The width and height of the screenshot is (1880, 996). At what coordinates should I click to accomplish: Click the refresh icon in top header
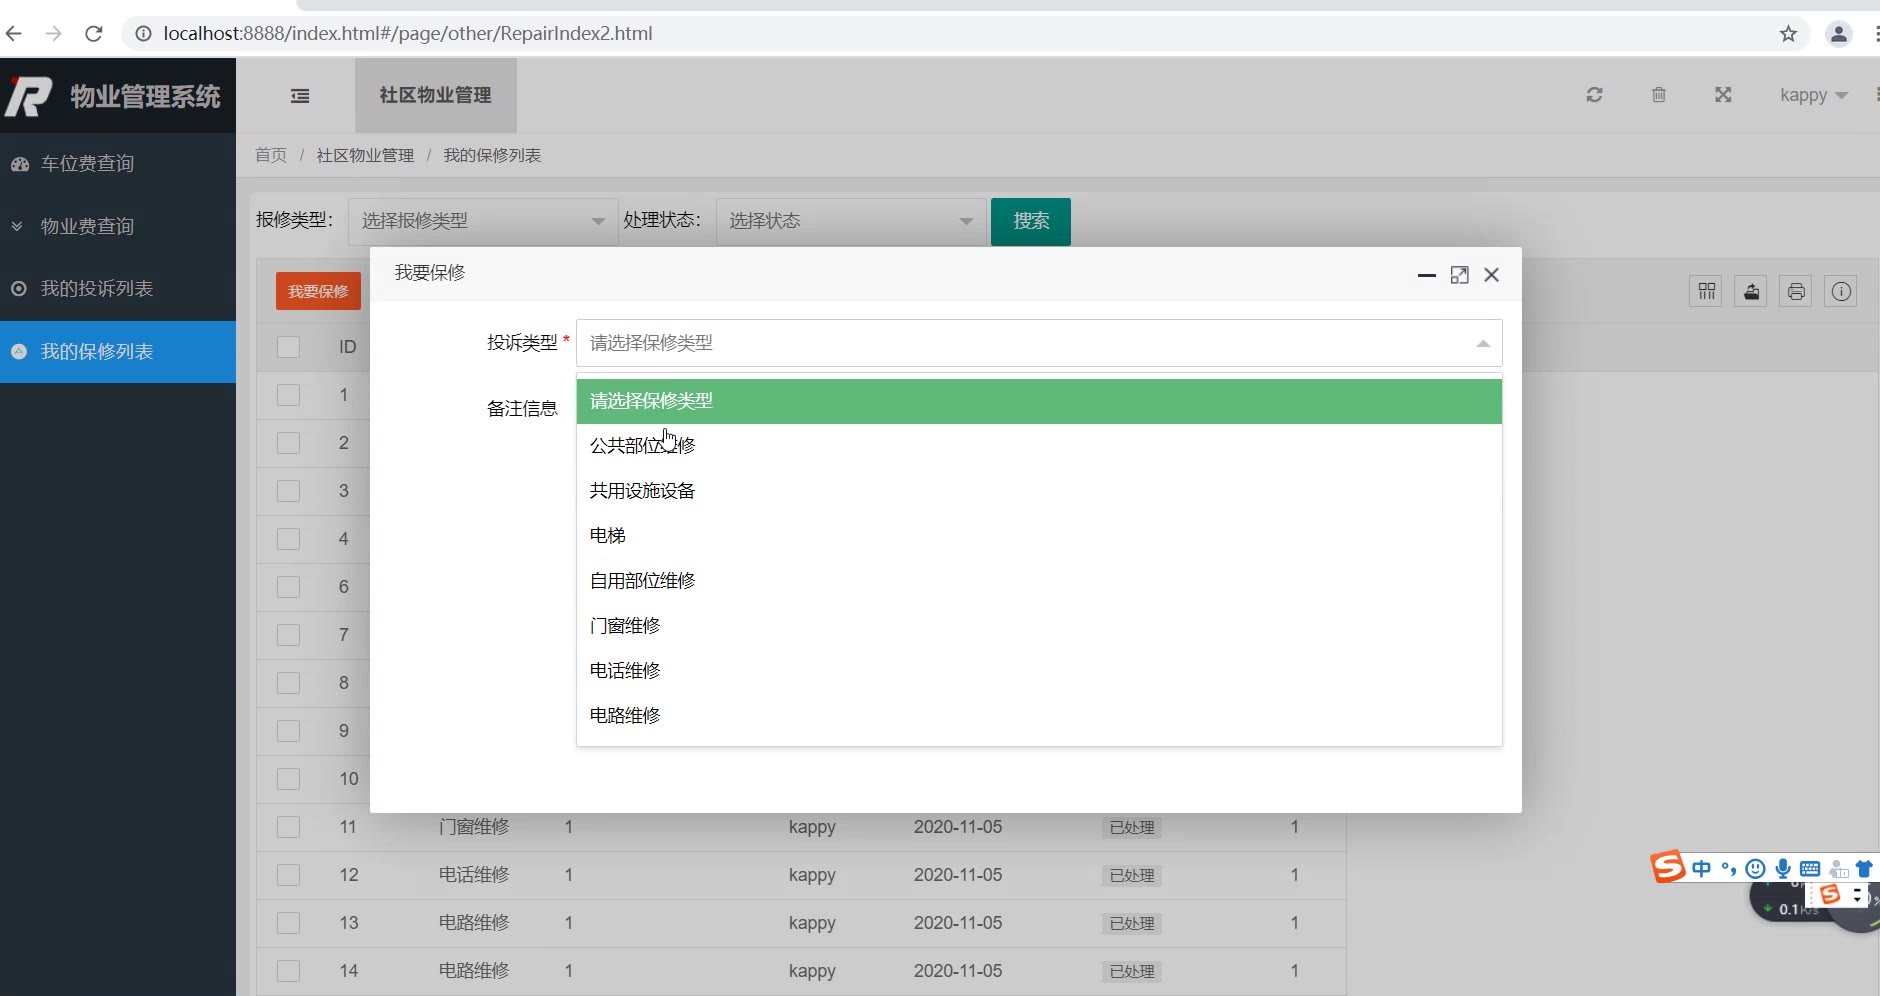point(1594,95)
